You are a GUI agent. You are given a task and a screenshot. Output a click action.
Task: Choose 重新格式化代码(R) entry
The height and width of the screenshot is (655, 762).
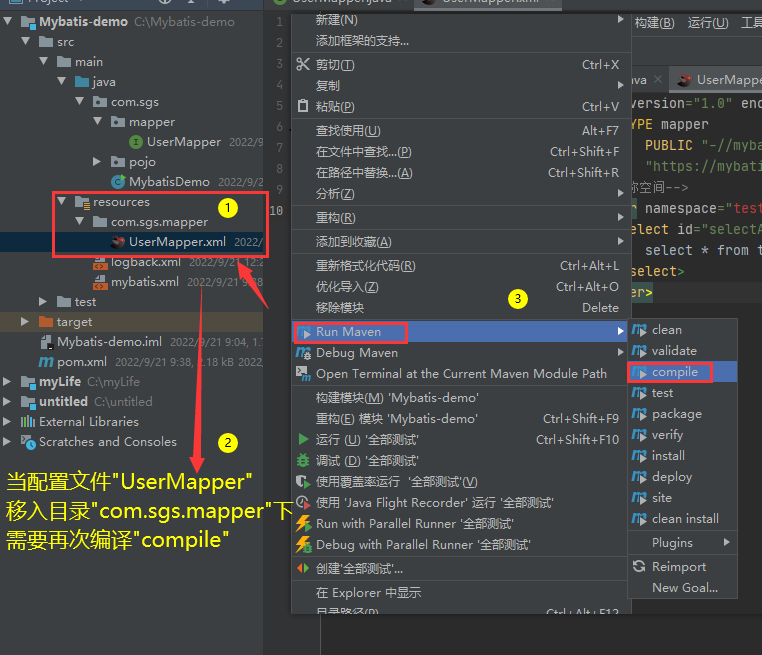click(461, 266)
